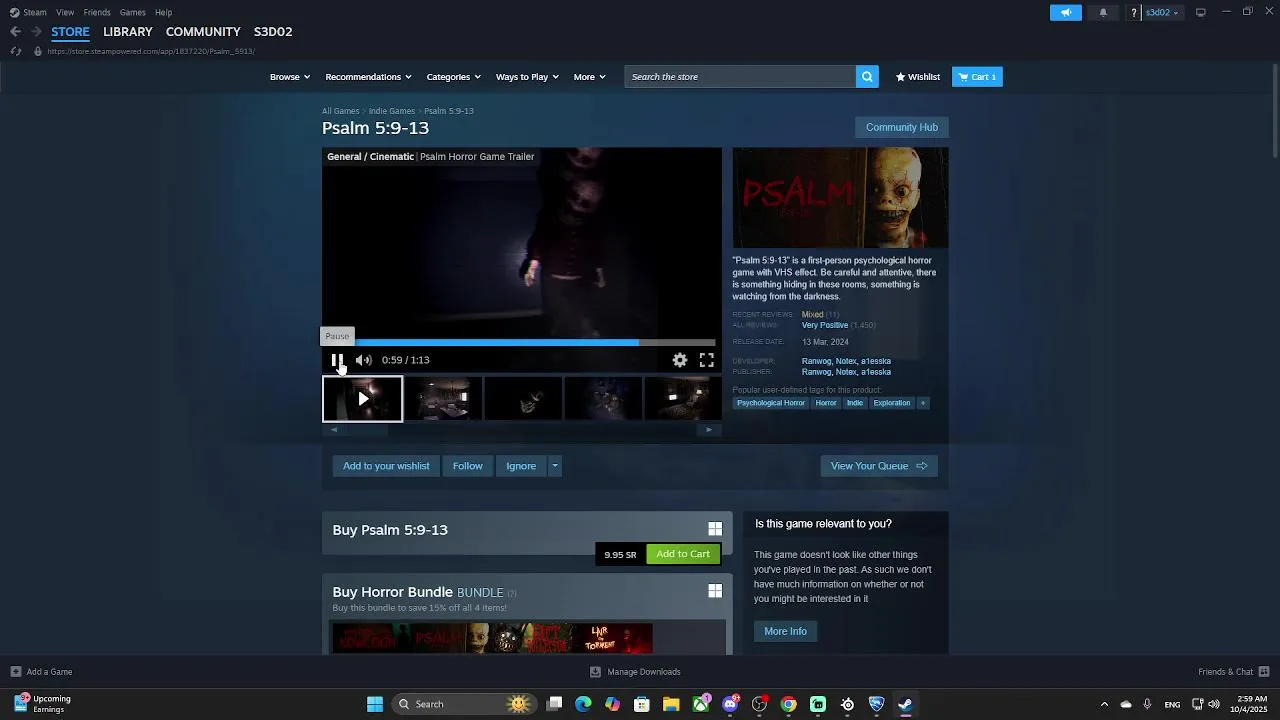Switch to LIBRARY tab
Viewport: 1280px width, 720px height.
pyautogui.click(x=128, y=32)
